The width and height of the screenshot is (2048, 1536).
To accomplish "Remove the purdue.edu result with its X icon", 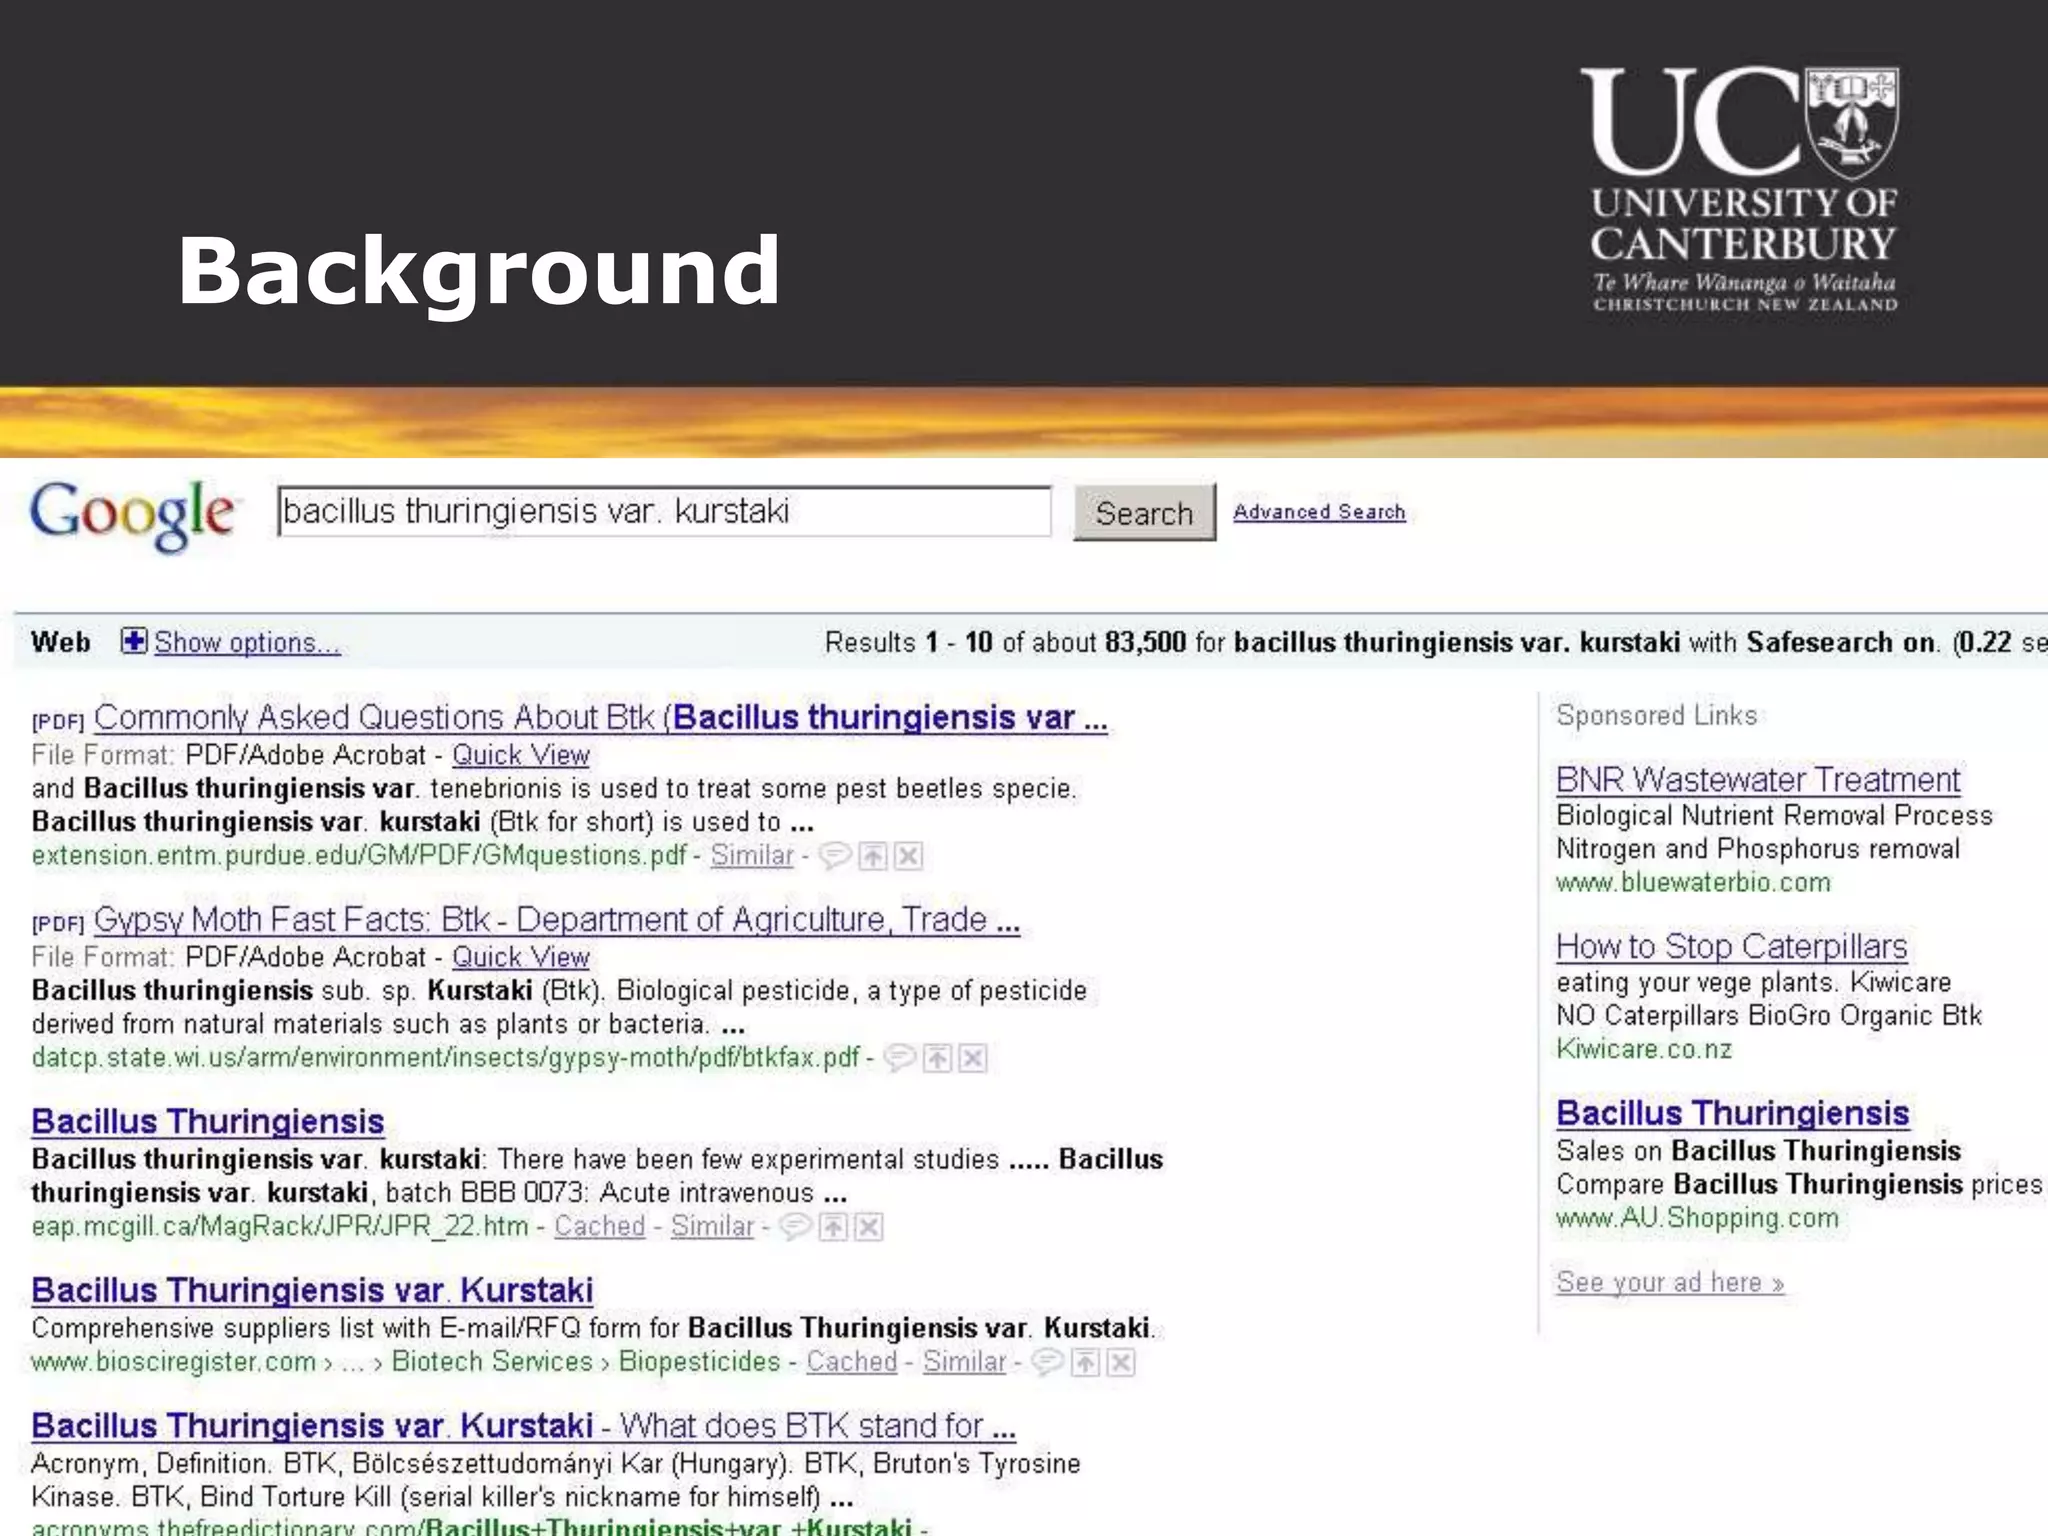I will [x=908, y=856].
